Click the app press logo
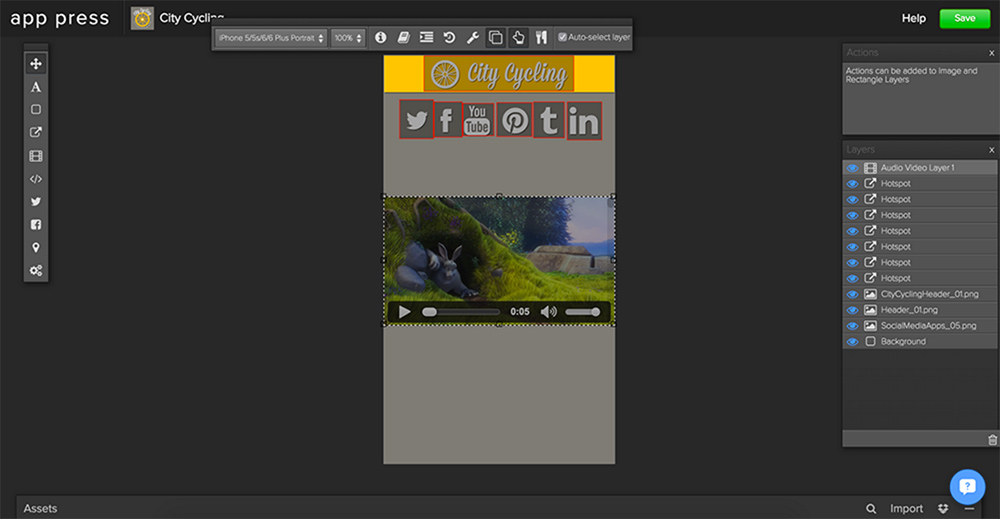This screenshot has width=1000, height=519. tap(60, 18)
